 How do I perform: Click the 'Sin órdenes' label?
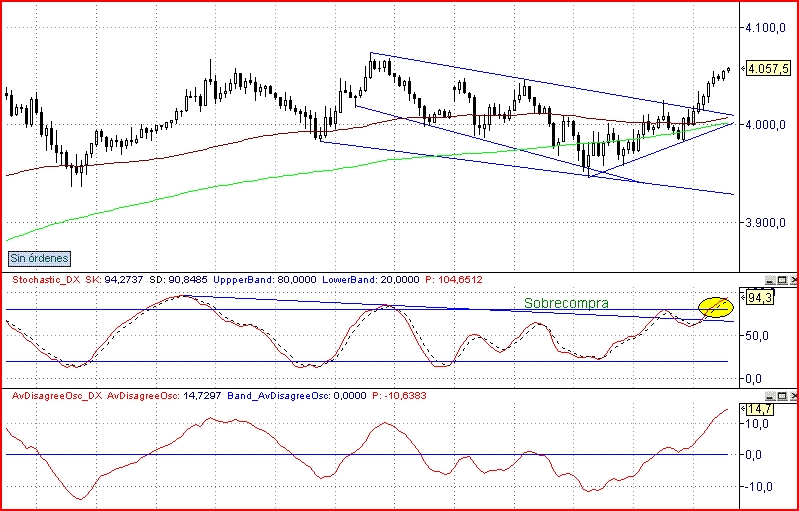coord(39,258)
